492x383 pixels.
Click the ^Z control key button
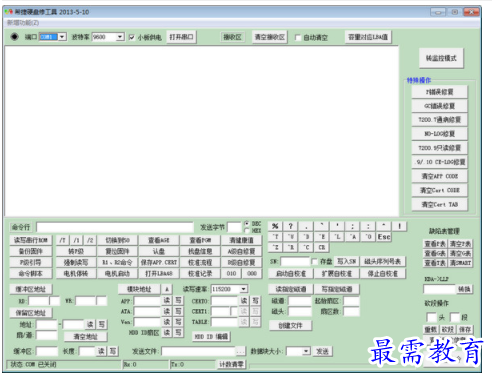point(275,247)
